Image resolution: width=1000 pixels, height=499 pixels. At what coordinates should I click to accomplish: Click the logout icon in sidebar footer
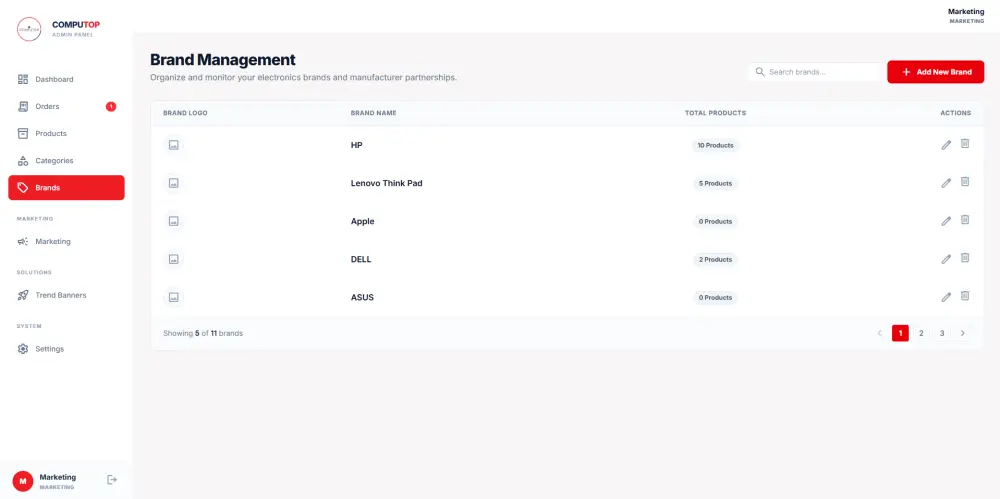click(x=112, y=479)
